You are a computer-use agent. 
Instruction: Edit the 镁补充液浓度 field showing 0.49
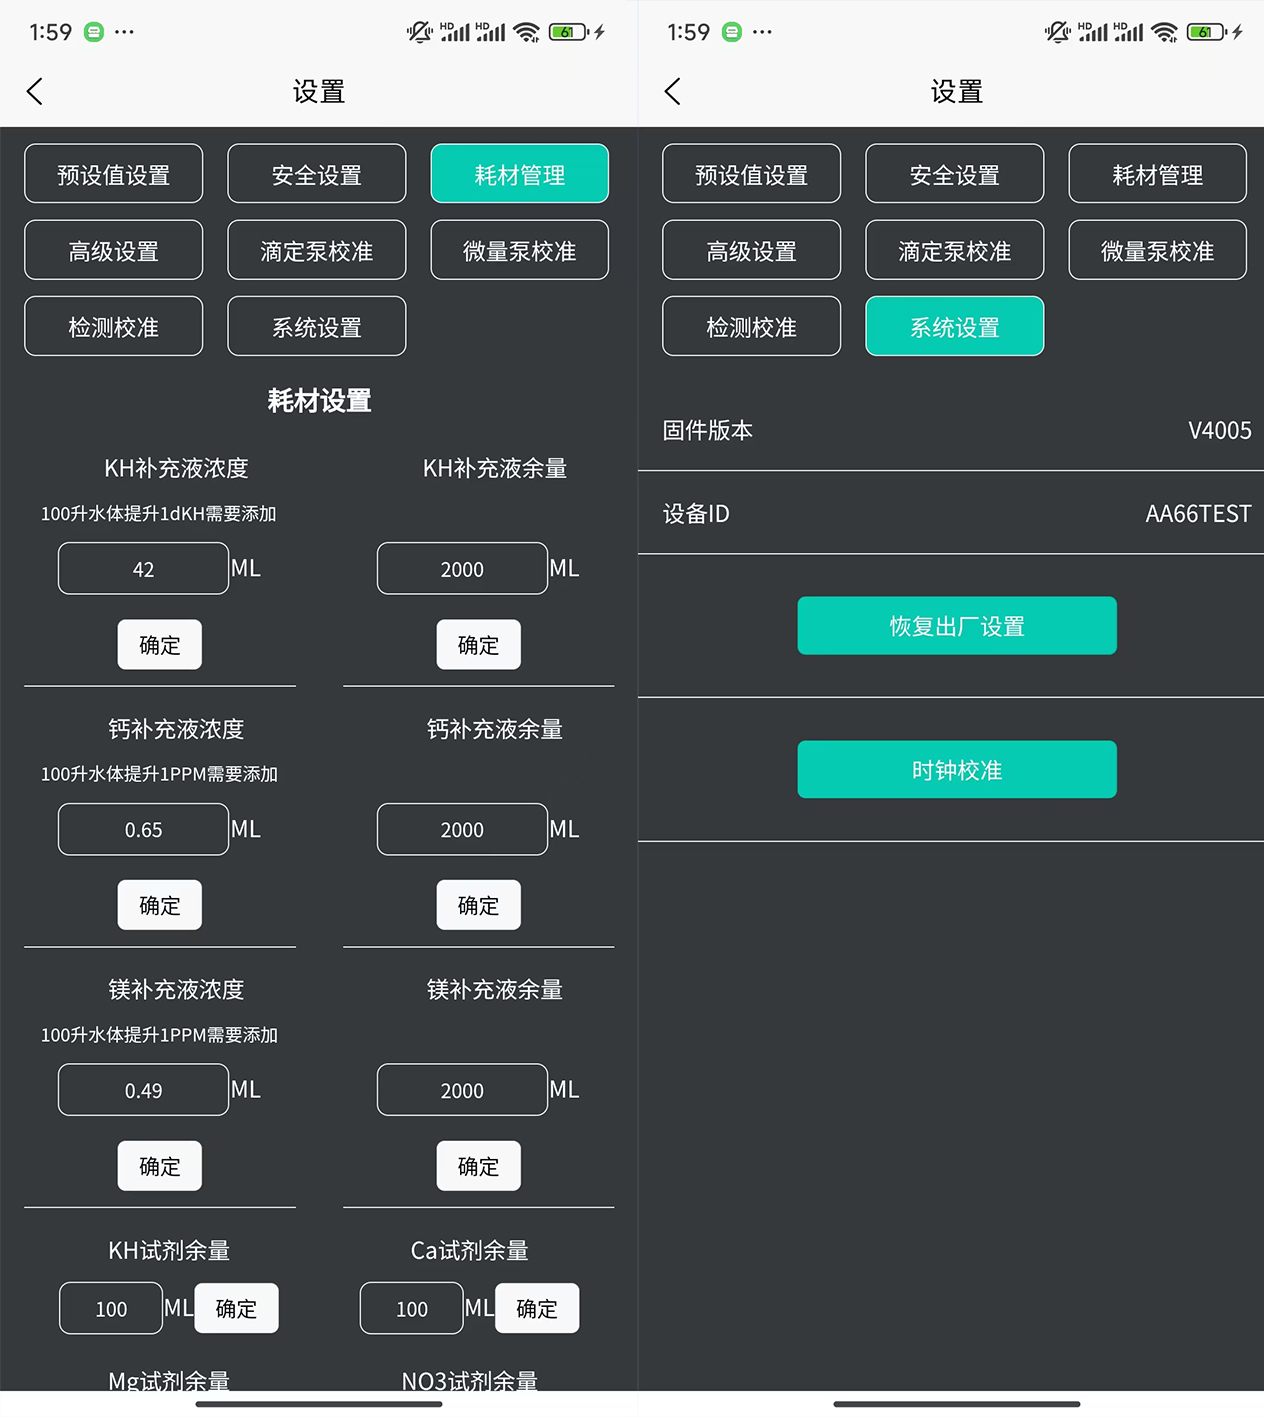[143, 1090]
